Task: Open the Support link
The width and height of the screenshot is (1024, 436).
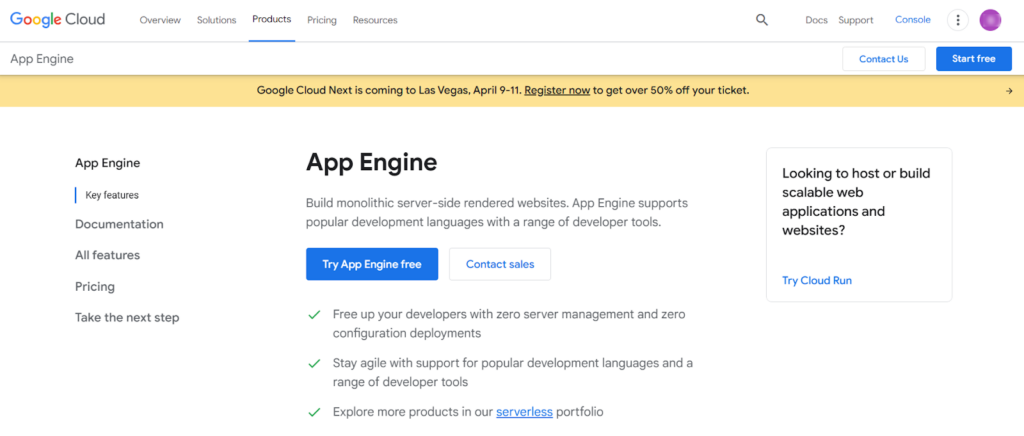Action: [x=856, y=20]
